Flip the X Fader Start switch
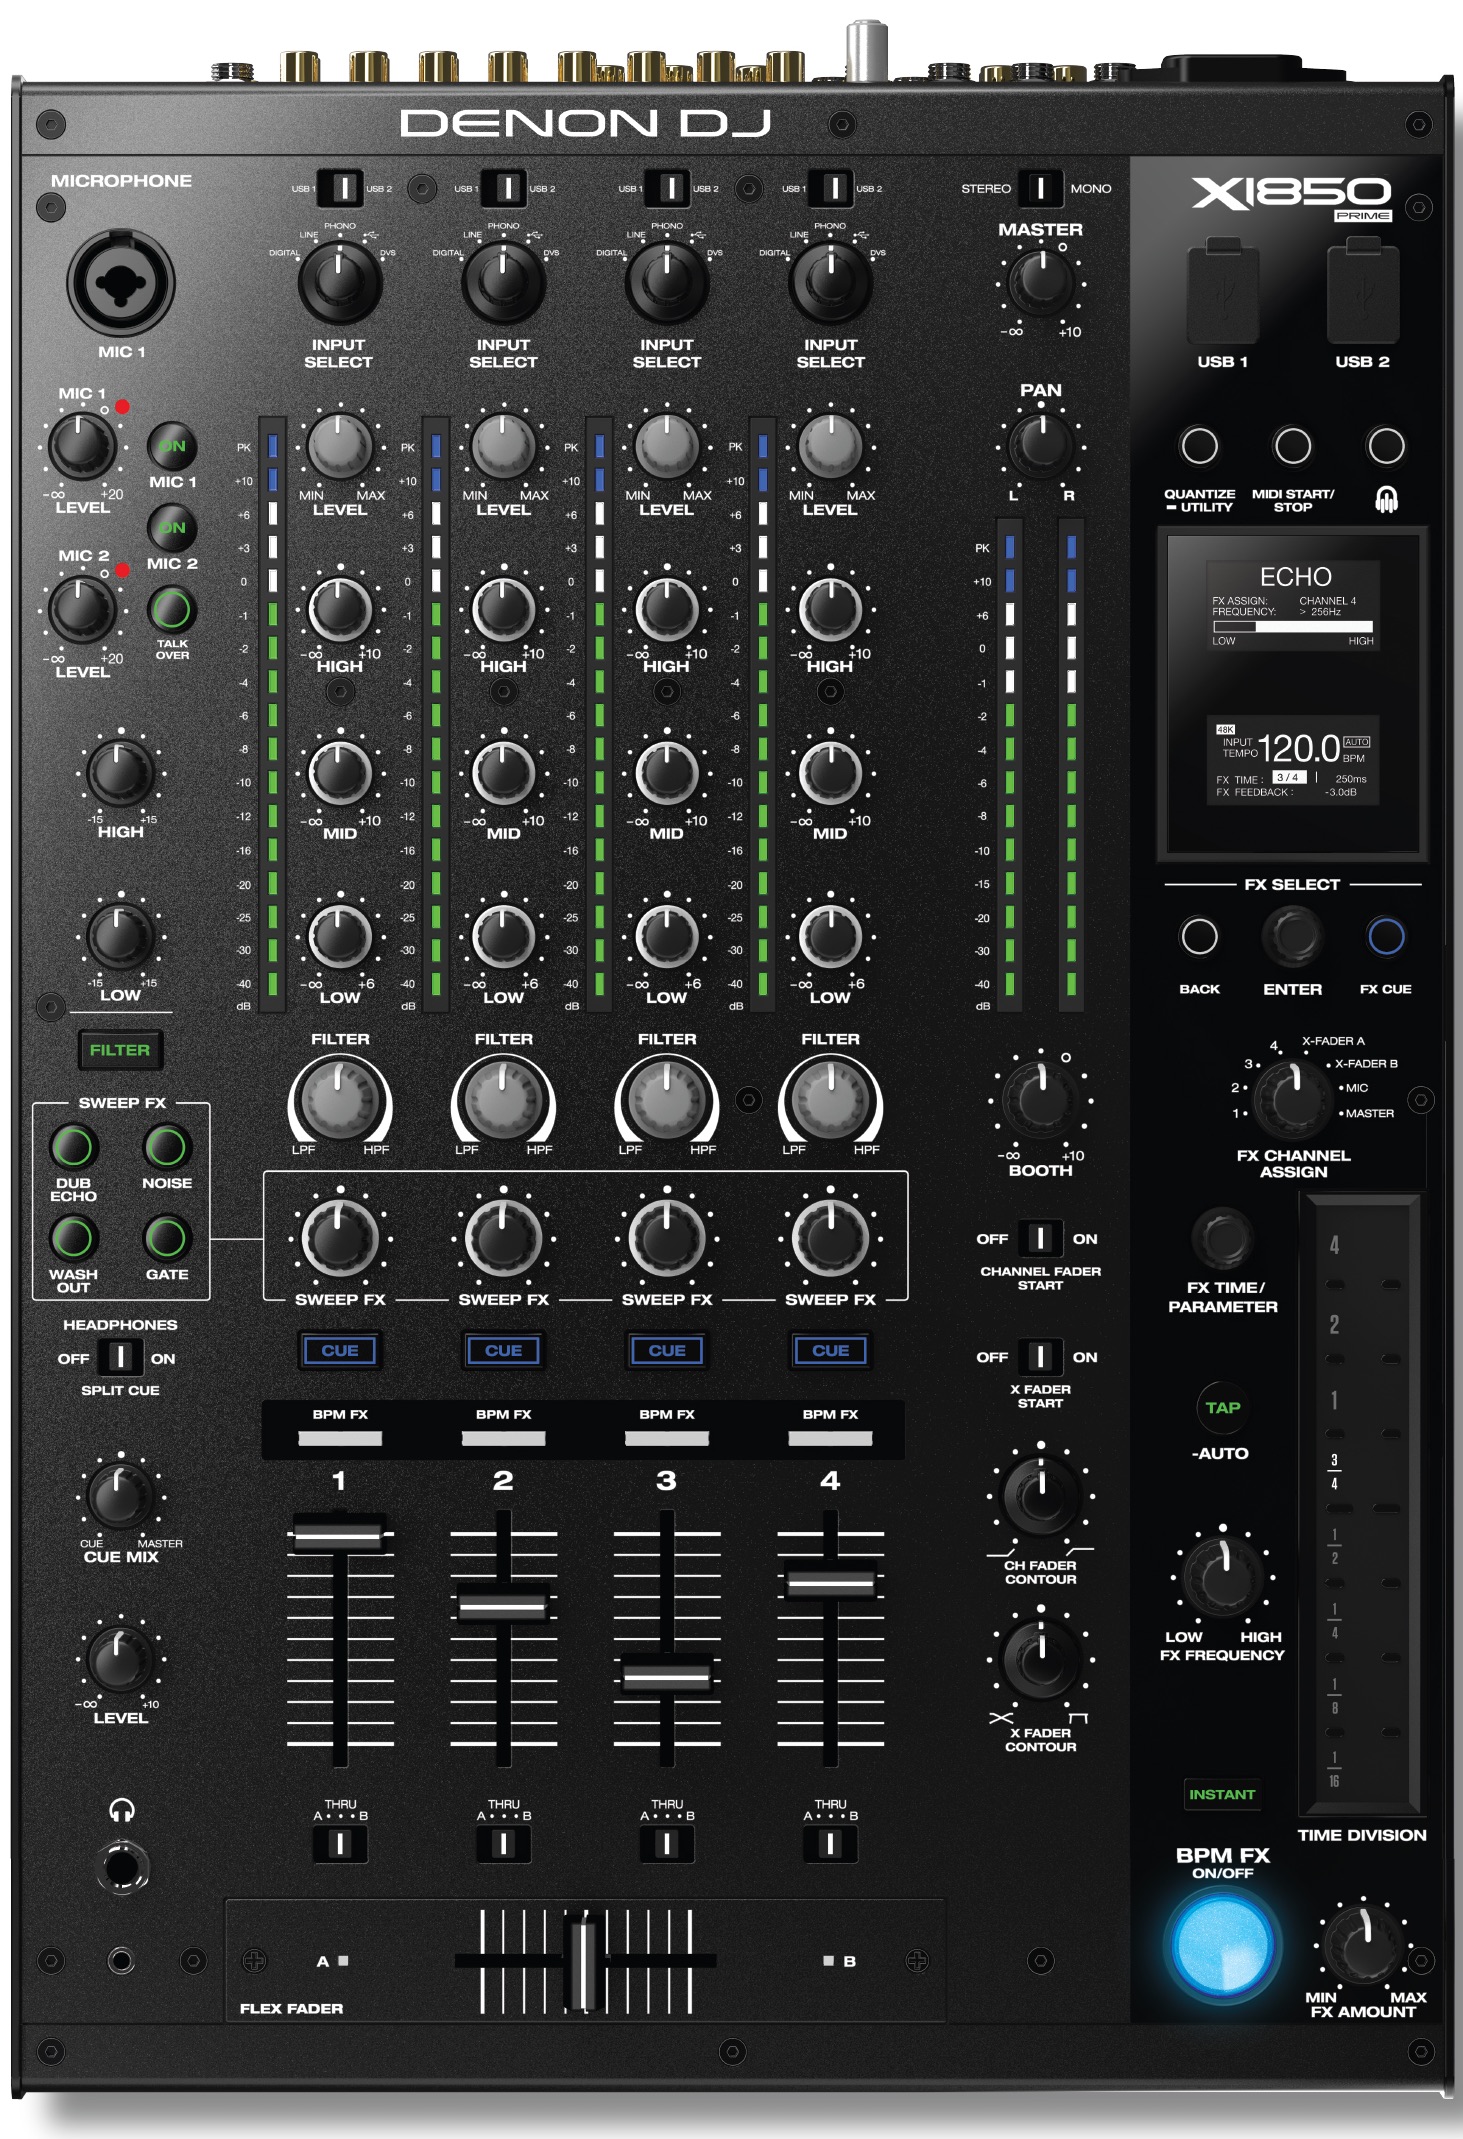1463x2139 pixels. [1040, 1356]
